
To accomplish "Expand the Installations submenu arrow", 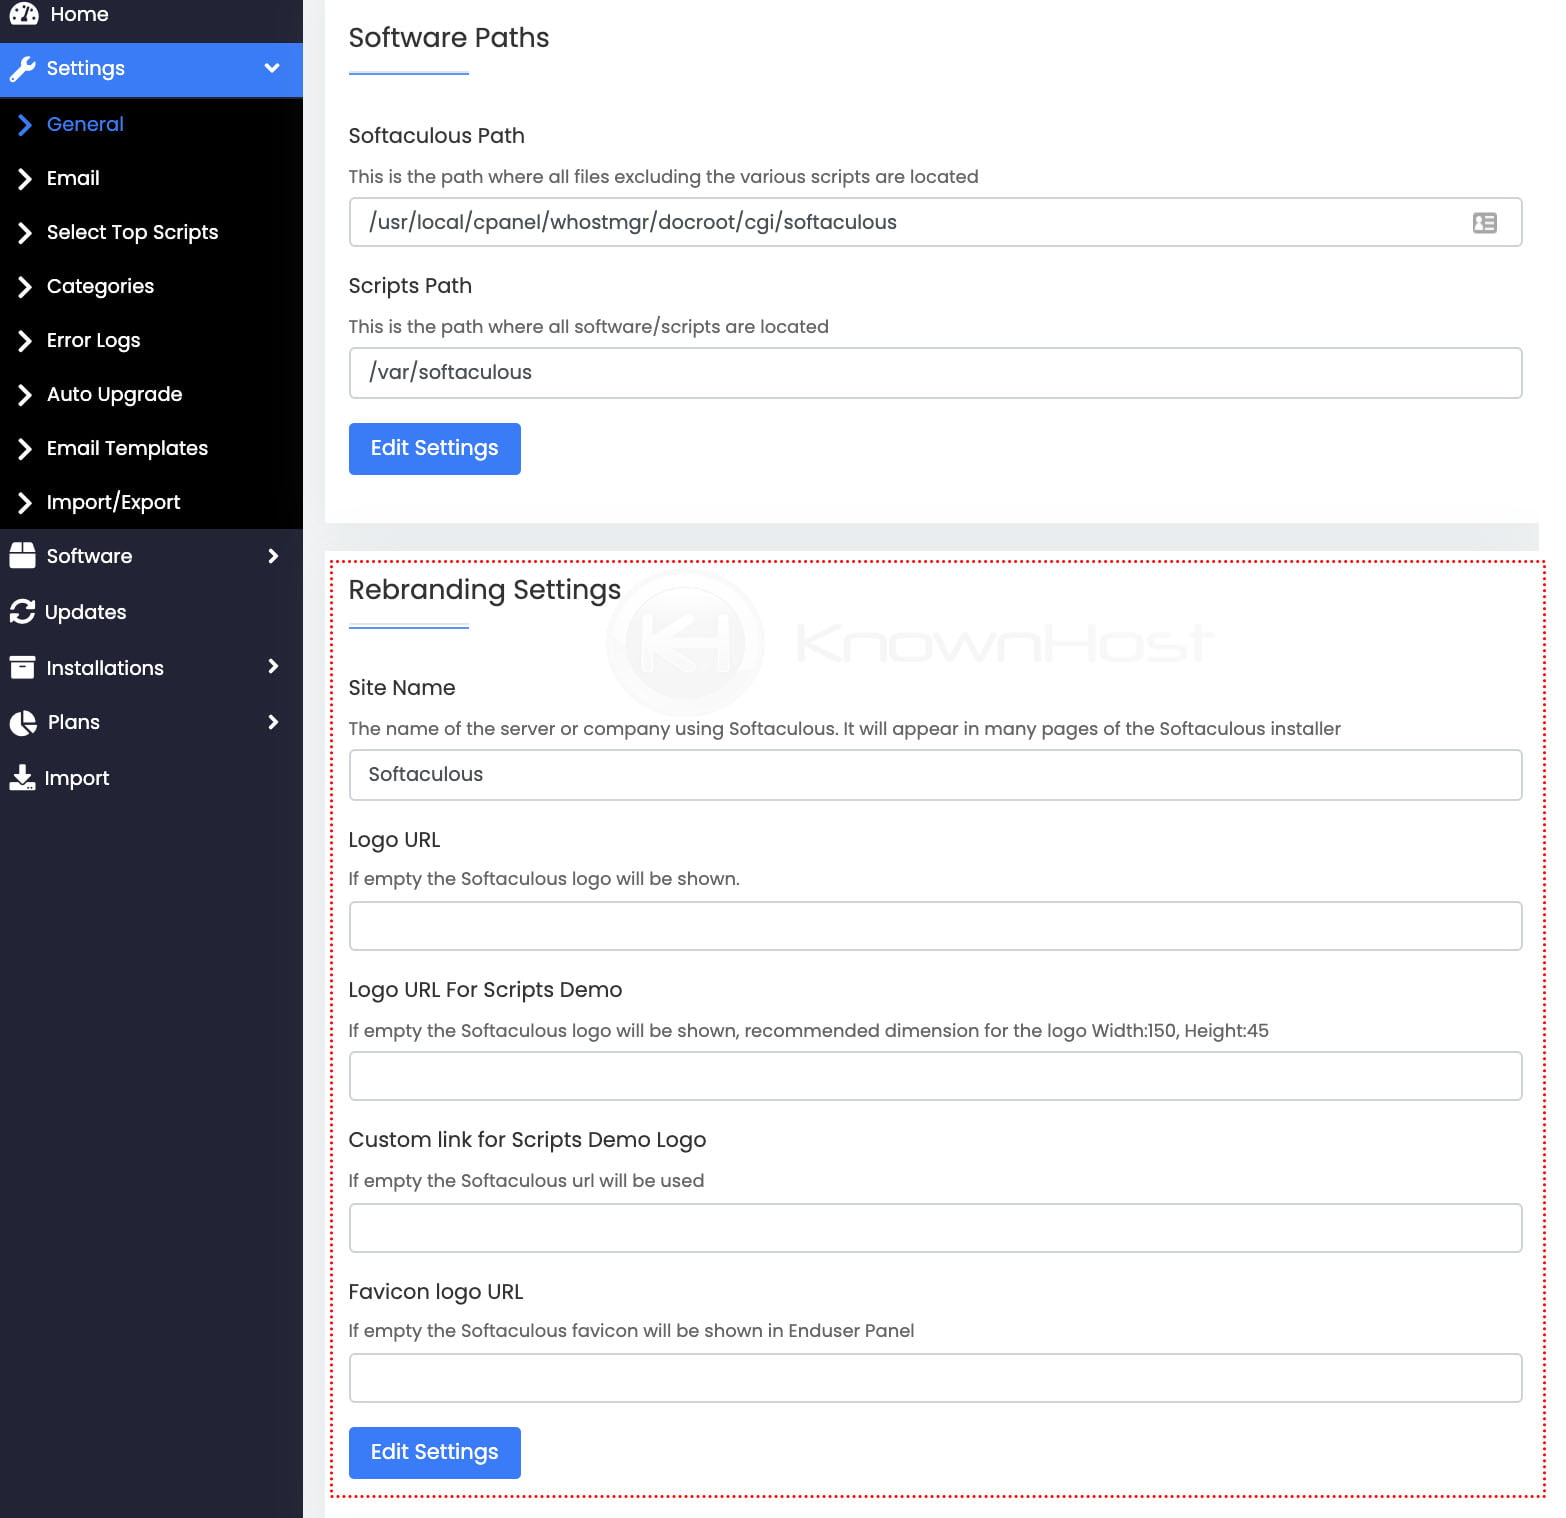I will [x=273, y=667].
